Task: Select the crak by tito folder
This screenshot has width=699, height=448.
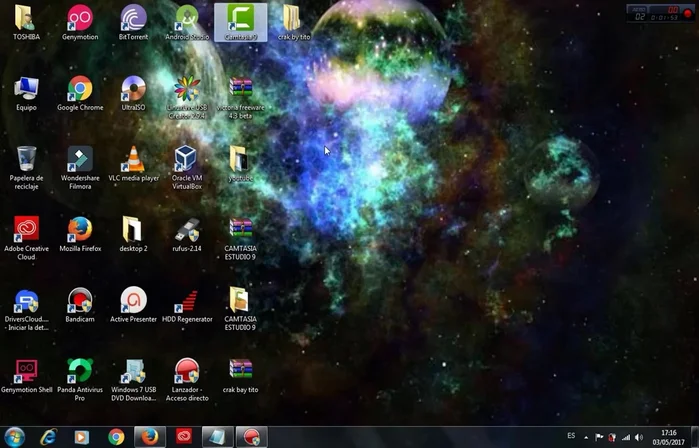Action: pos(291,18)
